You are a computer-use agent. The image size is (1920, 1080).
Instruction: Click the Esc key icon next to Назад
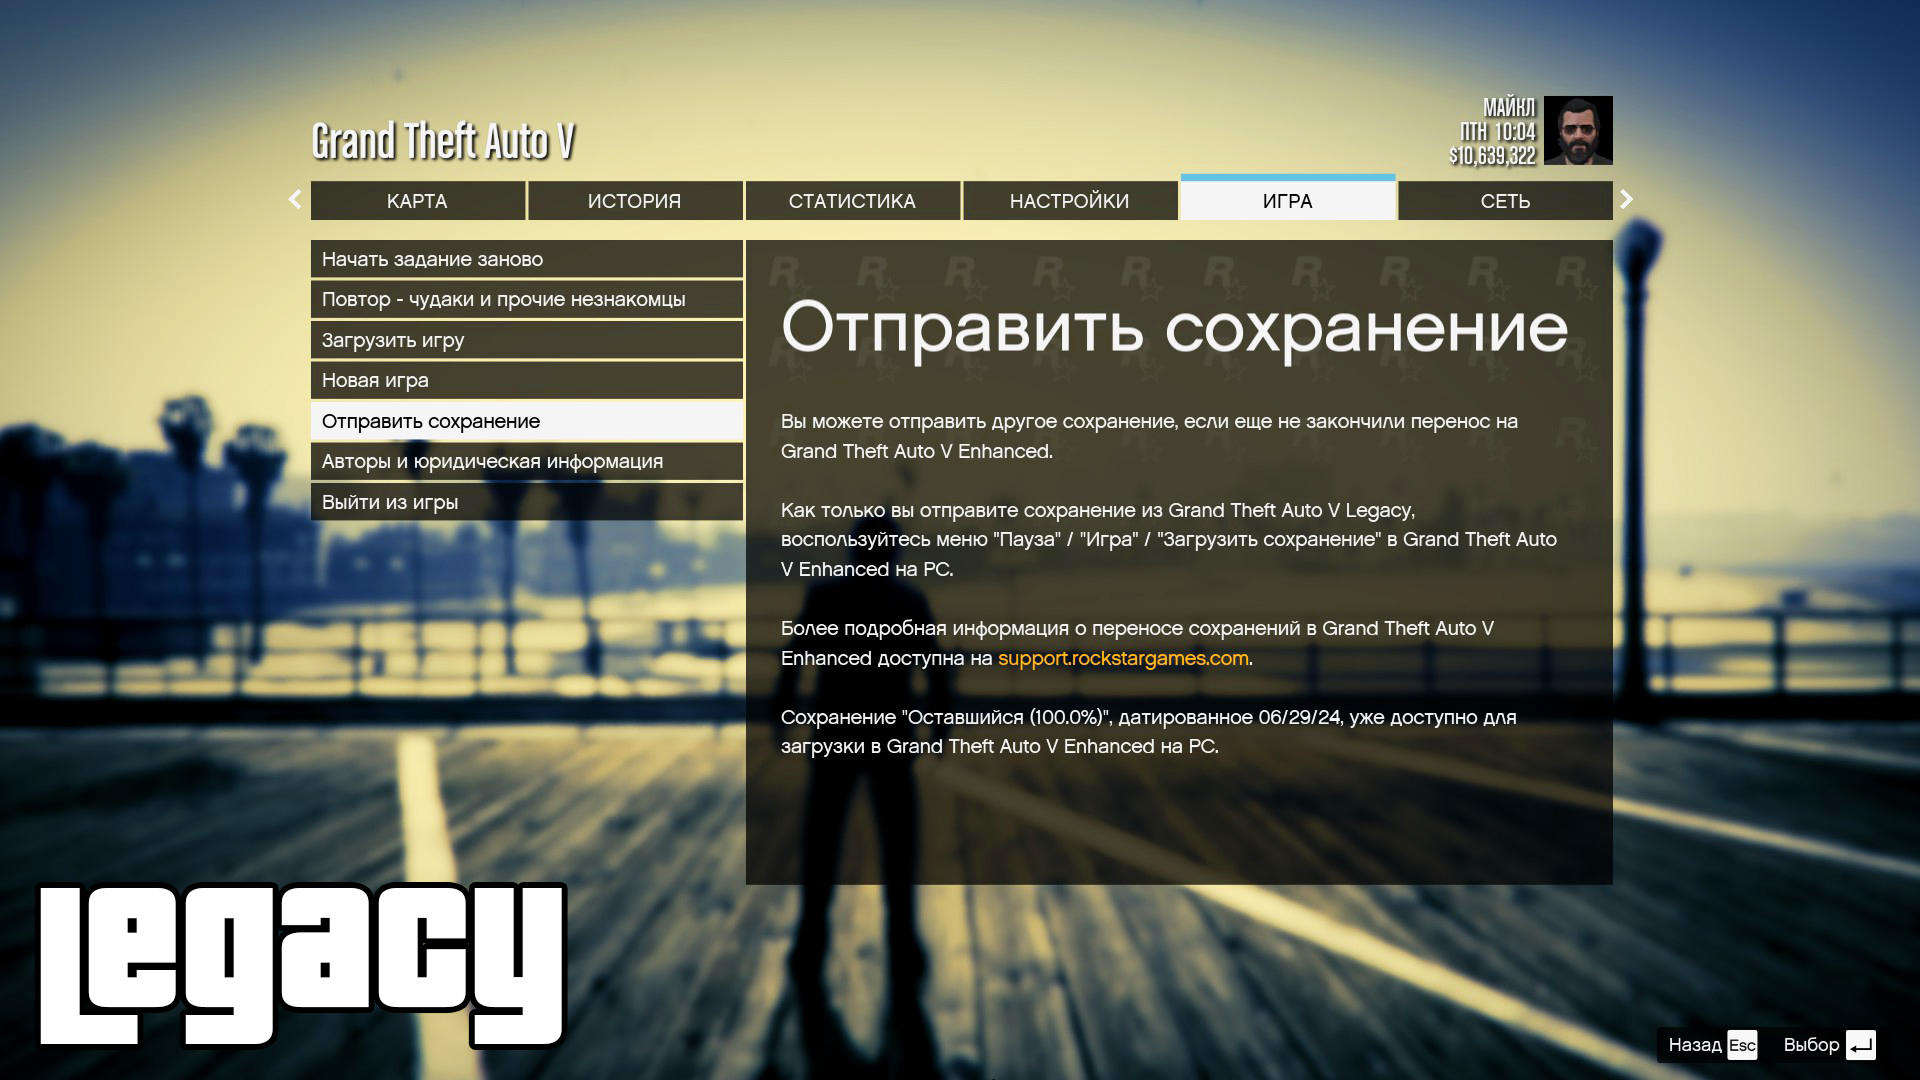pos(1742,1045)
